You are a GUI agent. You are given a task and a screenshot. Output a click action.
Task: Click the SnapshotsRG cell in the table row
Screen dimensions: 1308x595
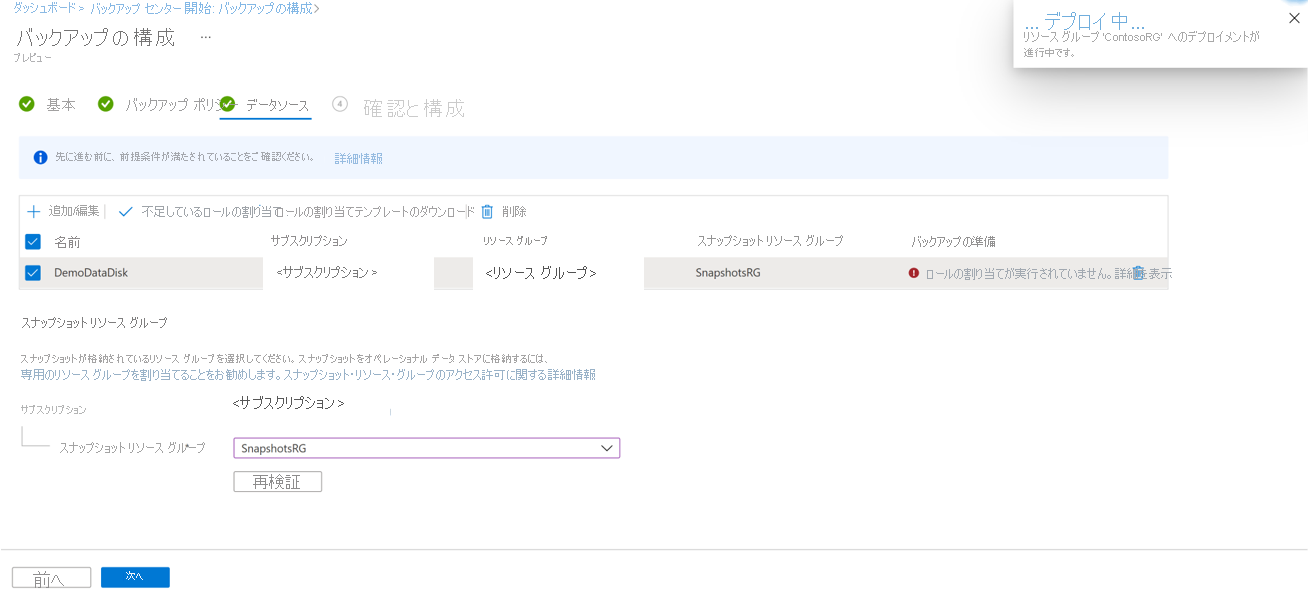728,272
